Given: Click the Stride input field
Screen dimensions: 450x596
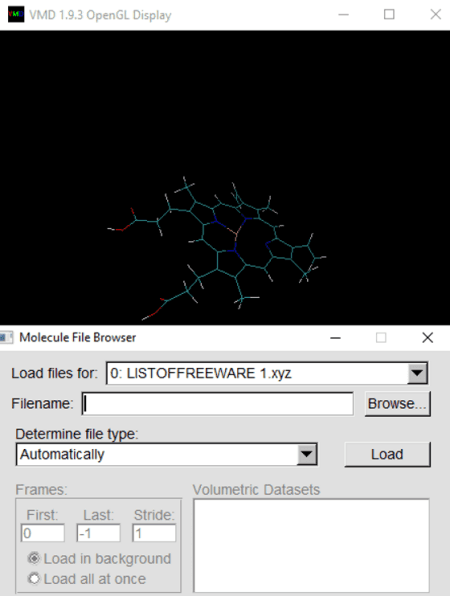Looking at the screenshot, I should [x=154, y=533].
